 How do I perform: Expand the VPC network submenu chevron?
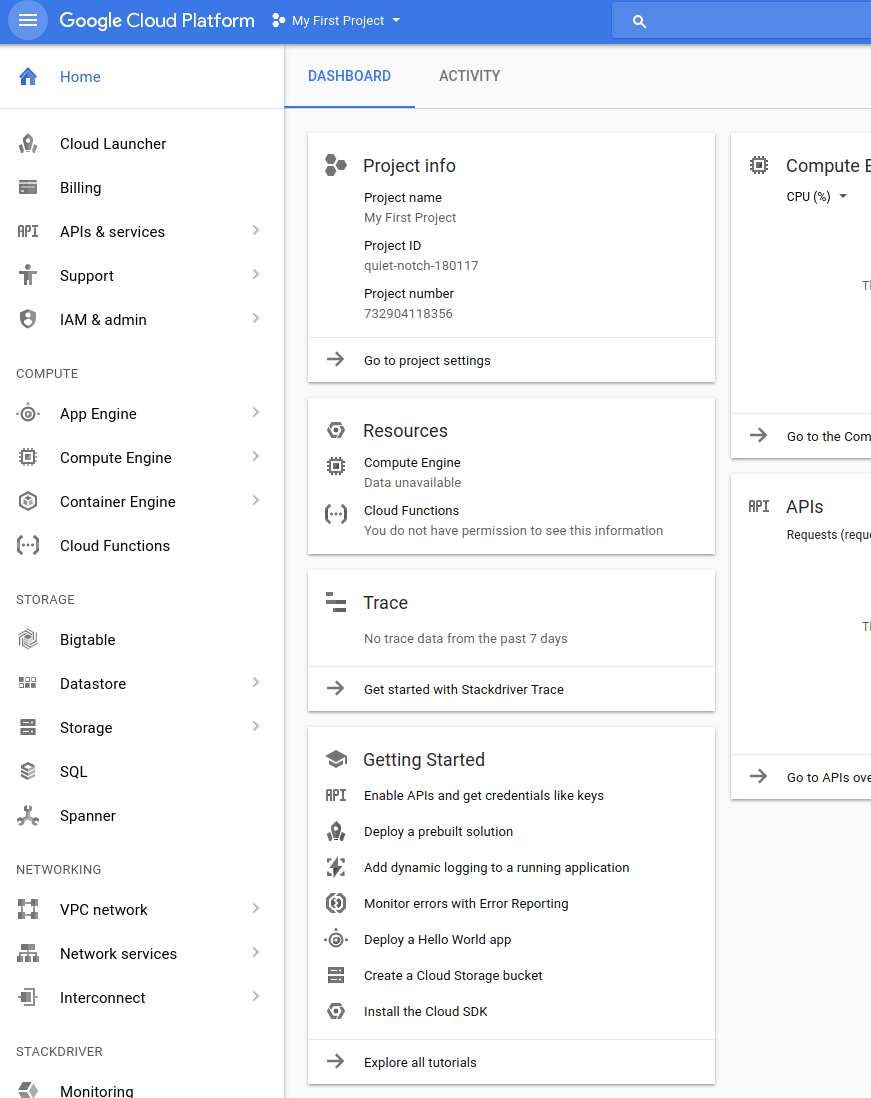(x=256, y=908)
